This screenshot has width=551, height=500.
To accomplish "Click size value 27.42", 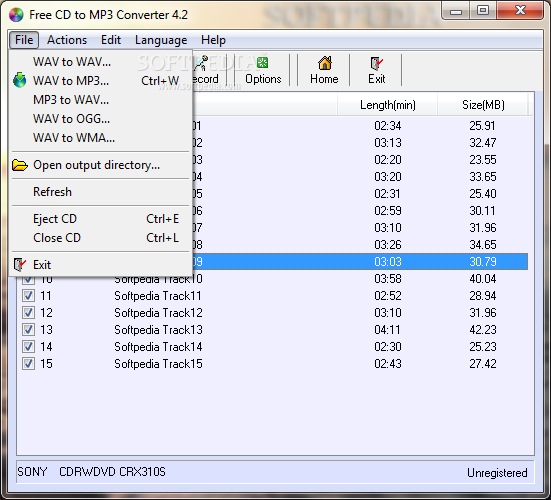I will tap(483, 364).
